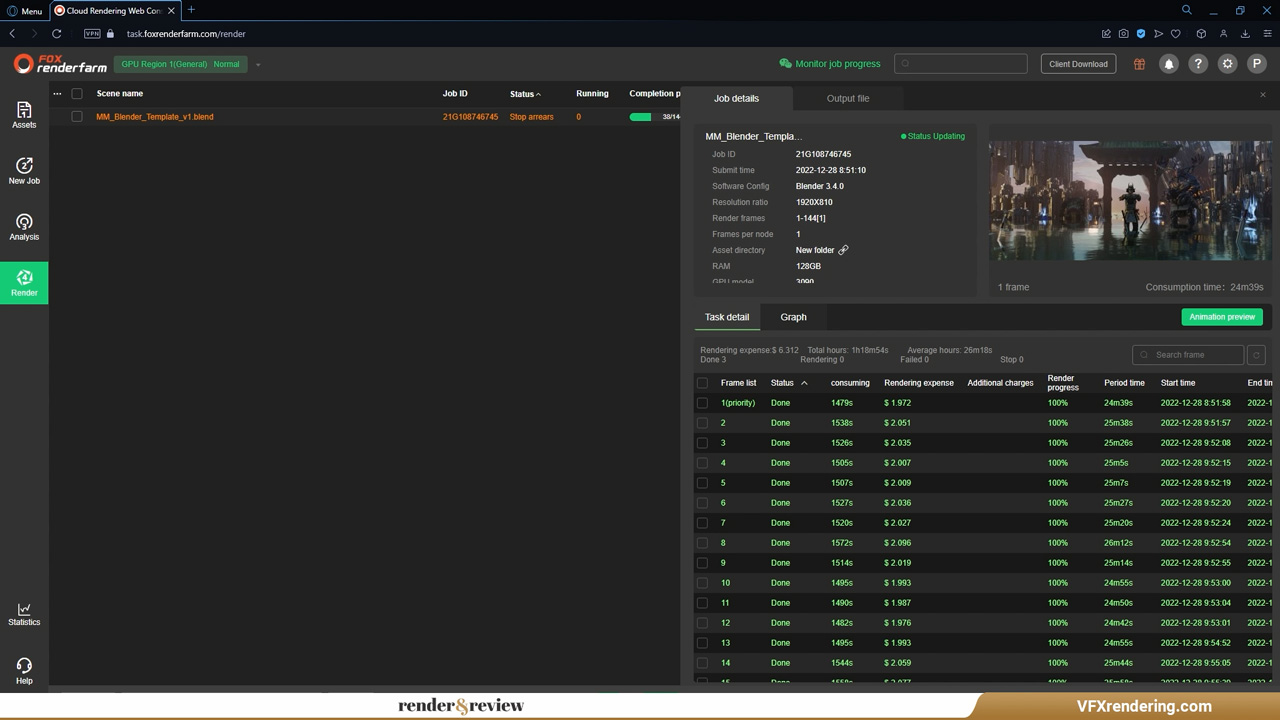Viewport: 1280px width, 720px height.
Task: Click the gift box icon
Action: click(1139, 64)
